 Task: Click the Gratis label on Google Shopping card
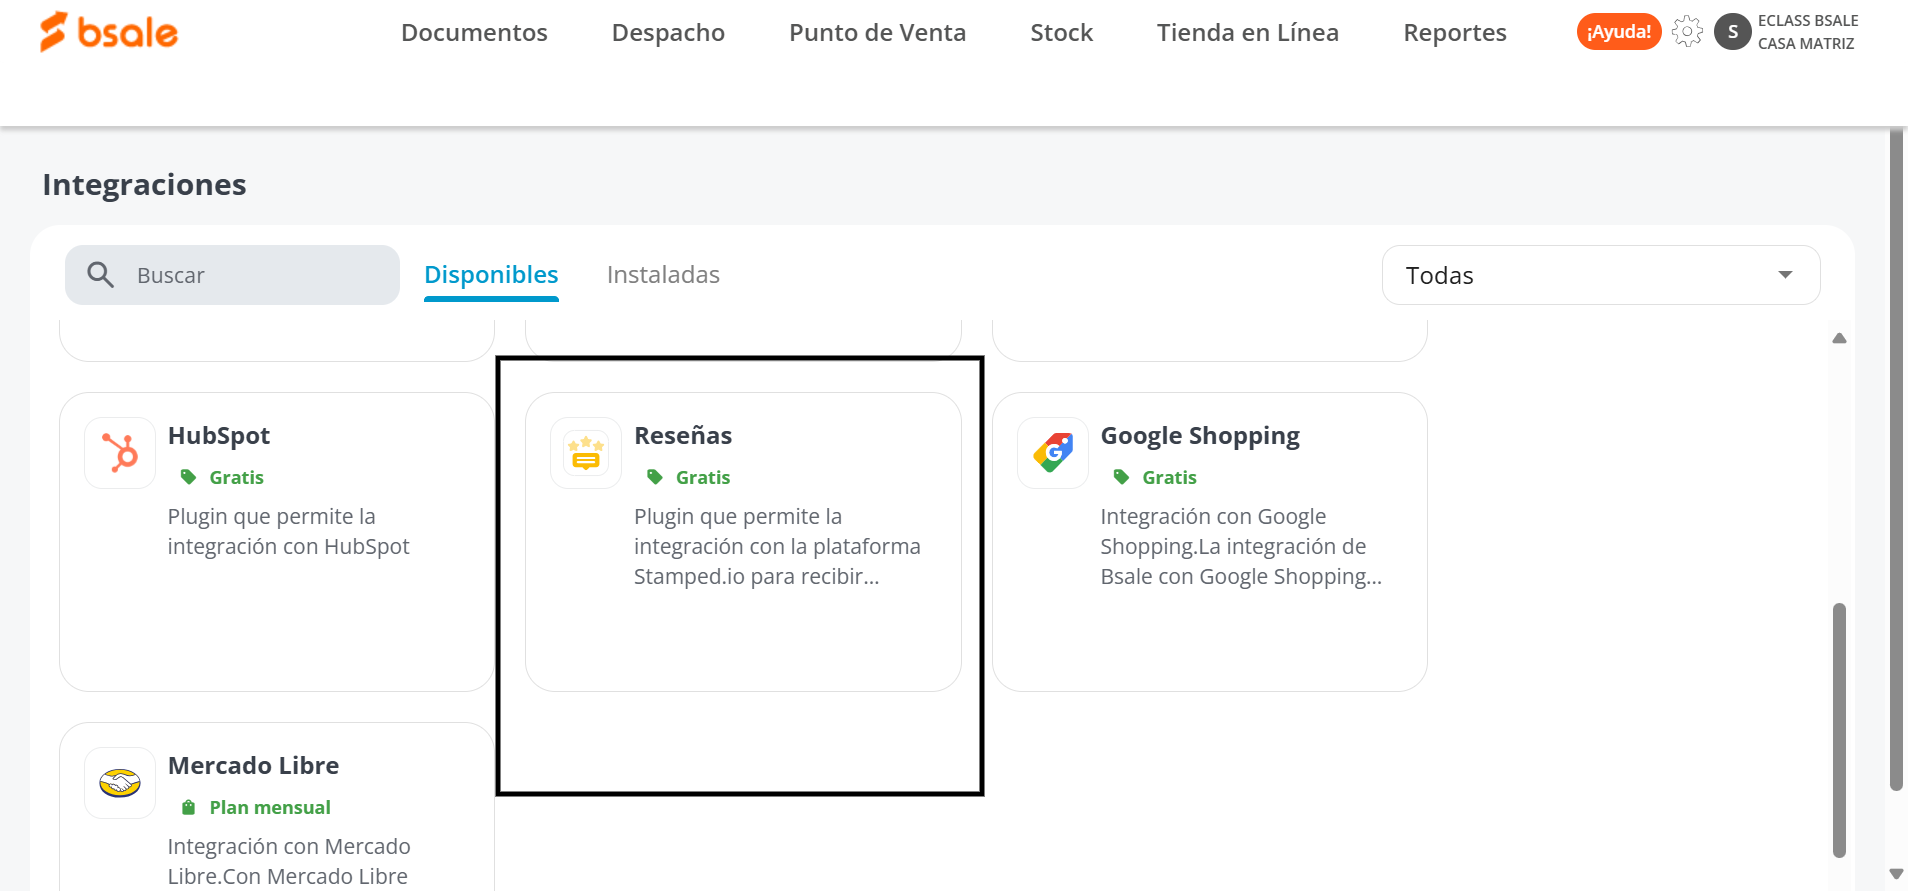click(x=1169, y=478)
